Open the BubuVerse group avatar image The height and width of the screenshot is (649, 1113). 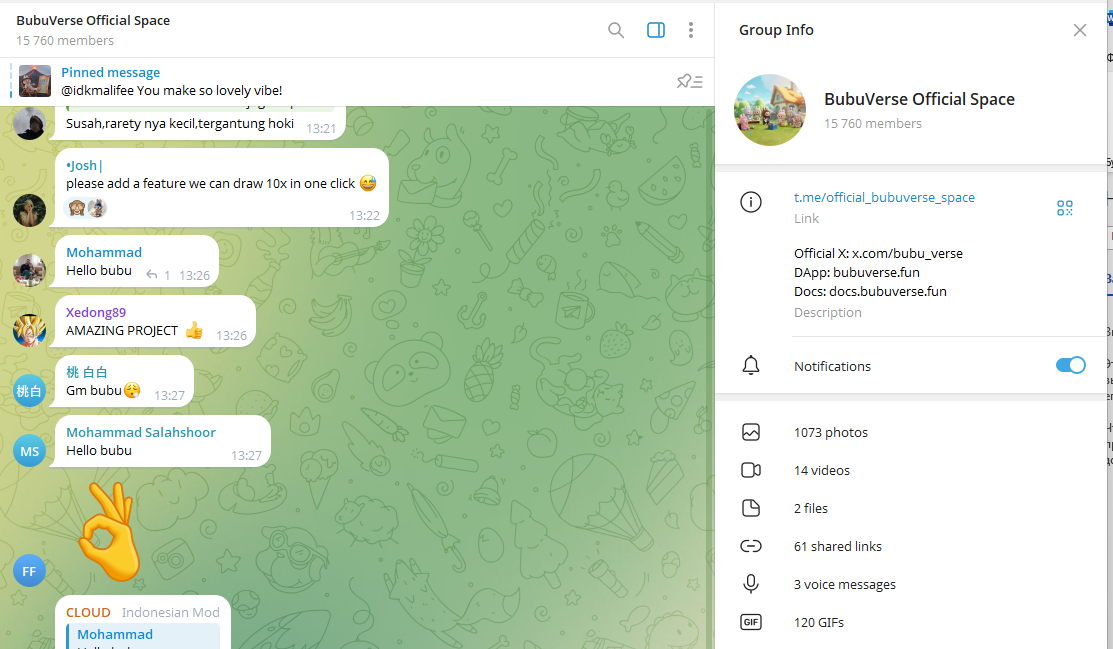pyautogui.click(x=769, y=110)
